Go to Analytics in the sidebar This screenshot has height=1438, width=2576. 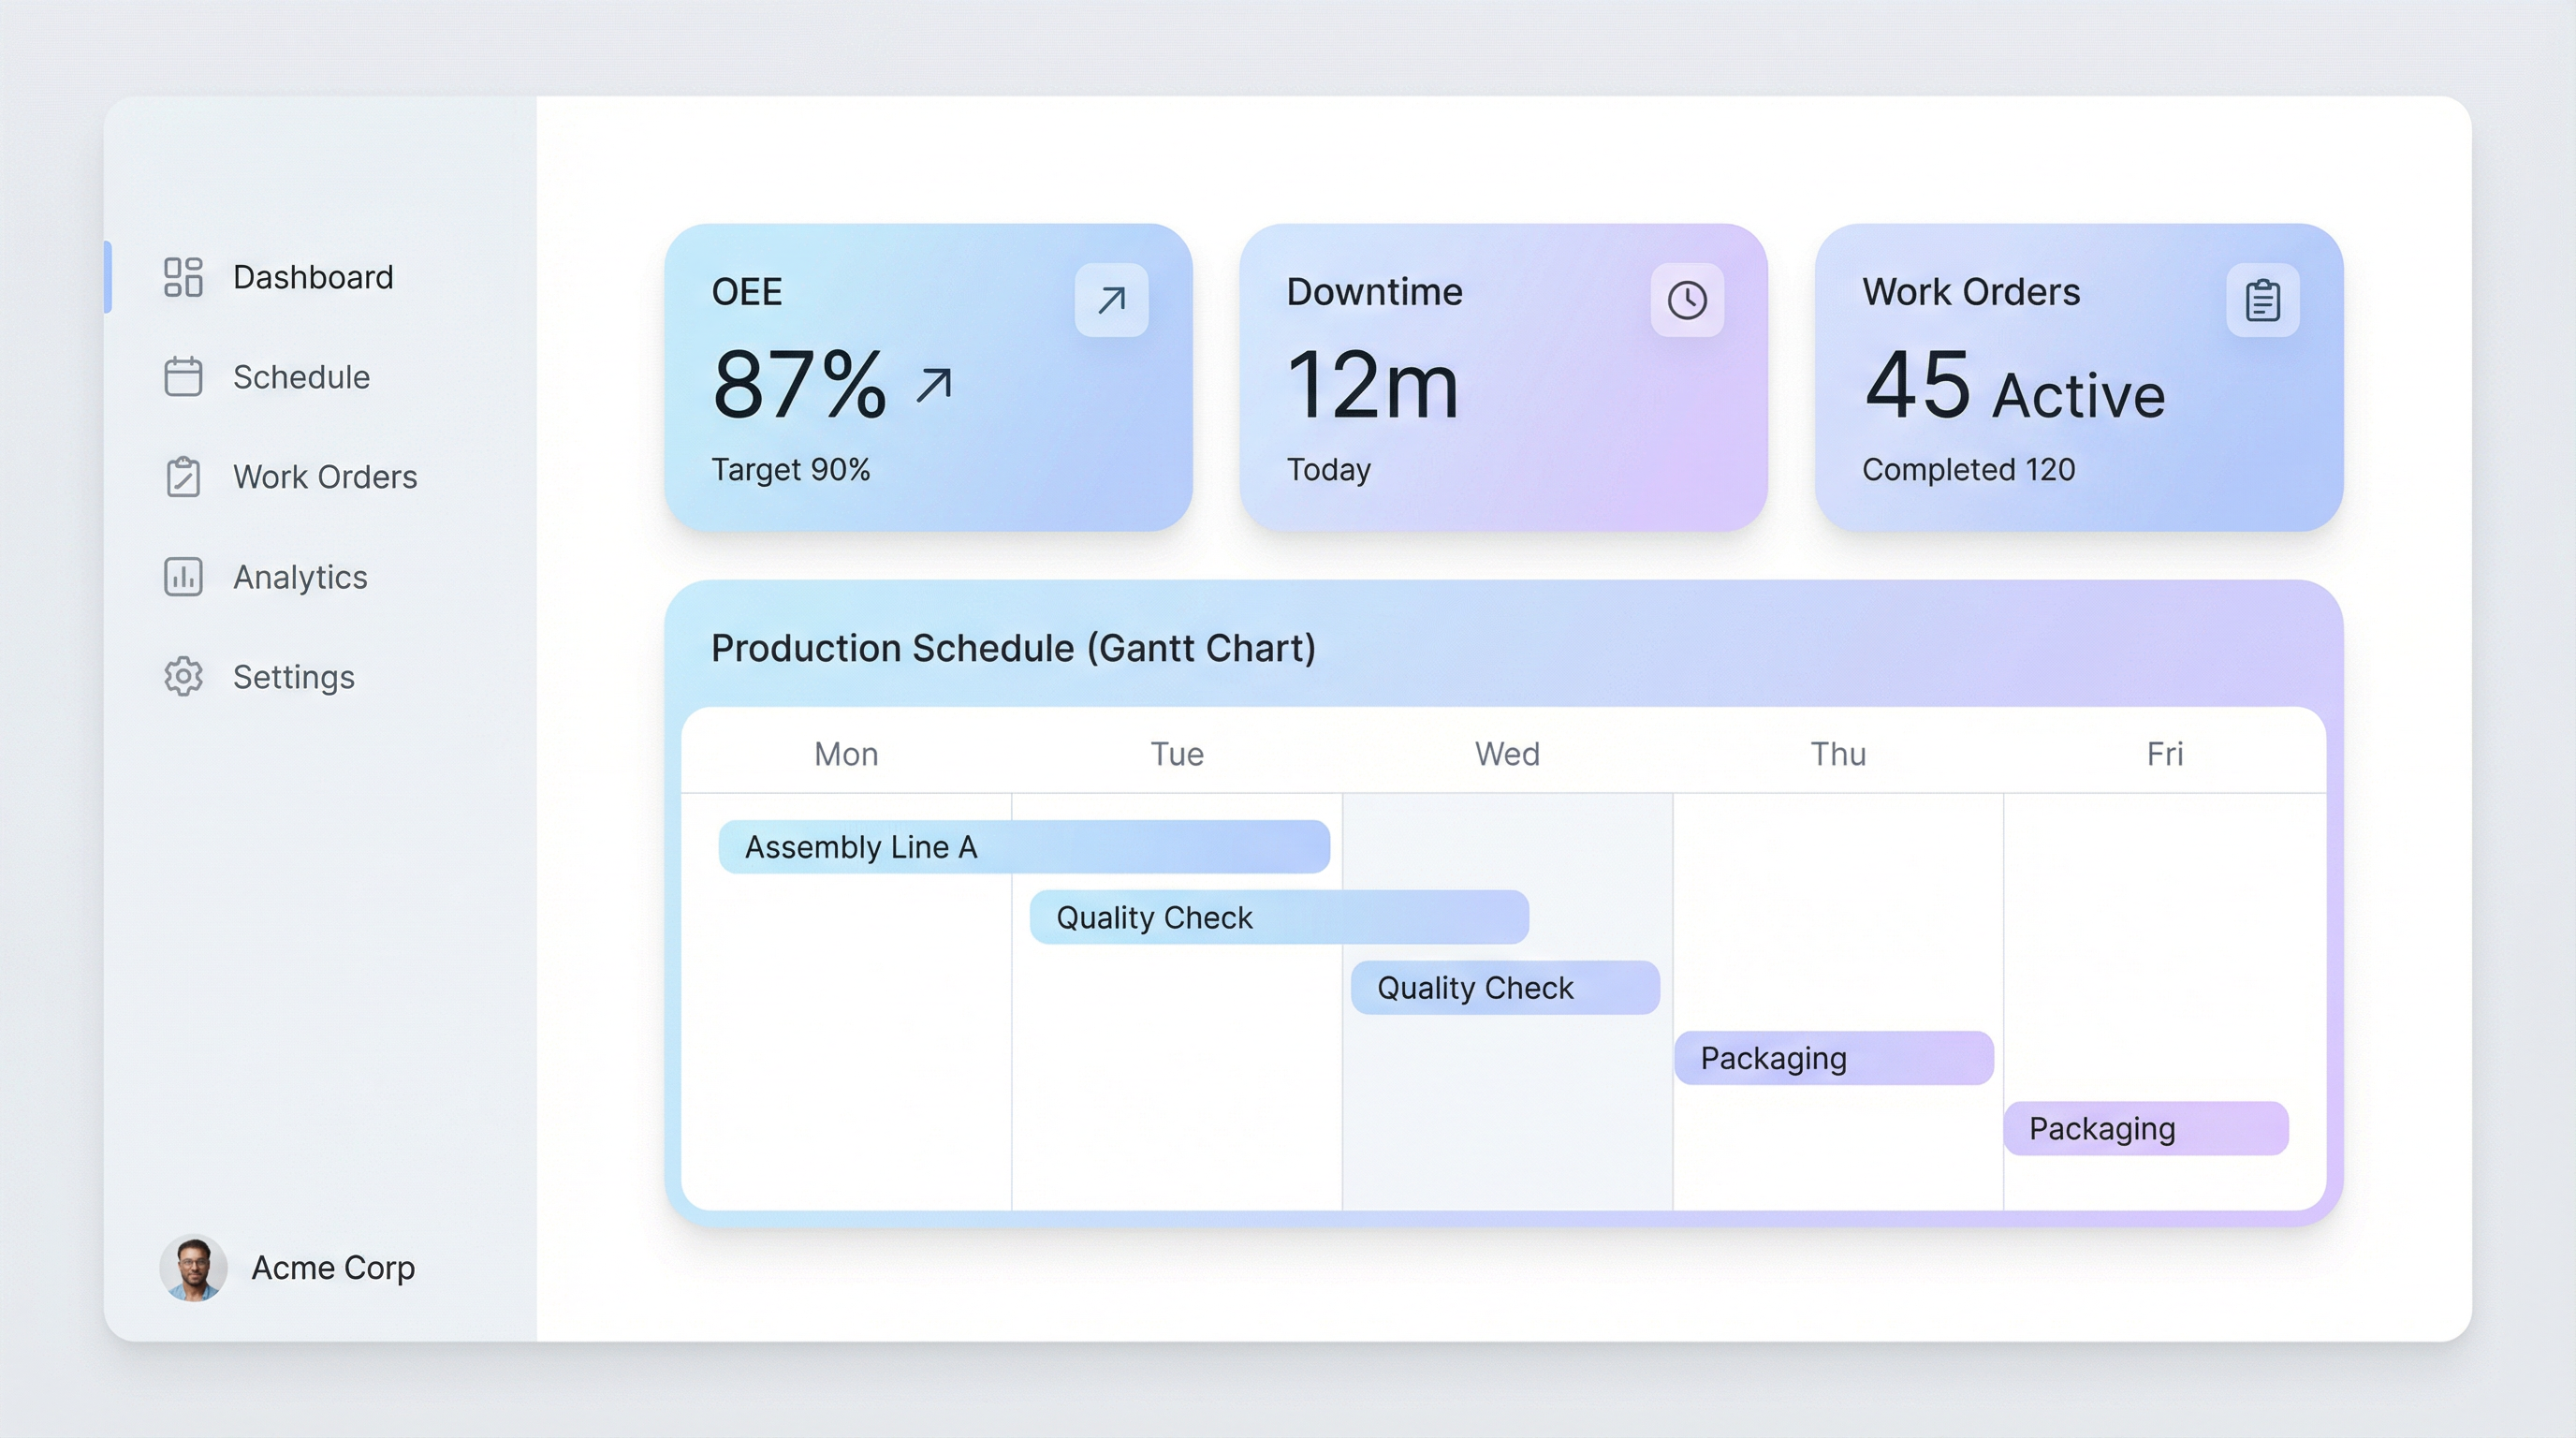point(300,577)
